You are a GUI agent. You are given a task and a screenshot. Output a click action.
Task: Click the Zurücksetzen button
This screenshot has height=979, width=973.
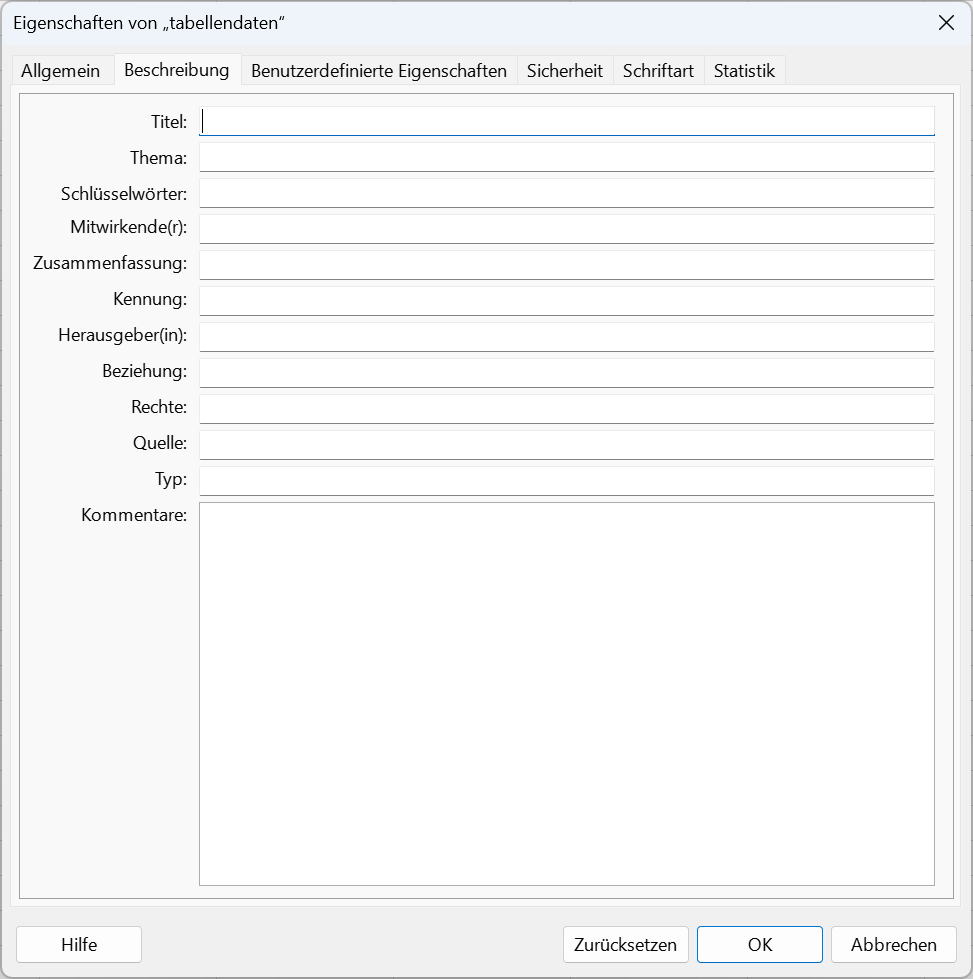click(626, 945)
